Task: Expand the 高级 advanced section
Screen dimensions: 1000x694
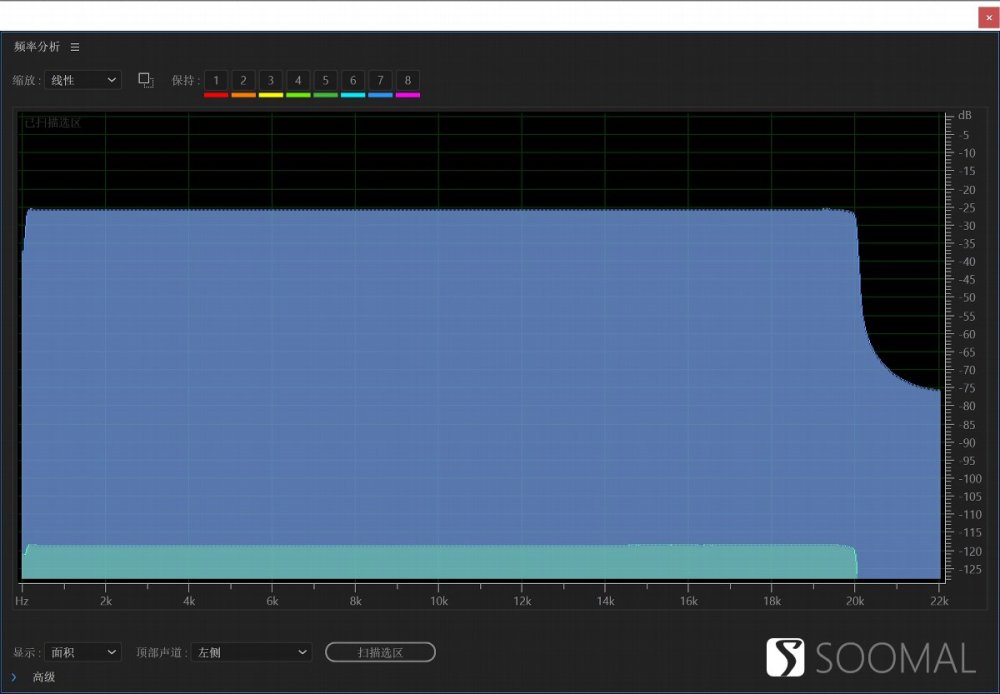Action: pos(14,677)
